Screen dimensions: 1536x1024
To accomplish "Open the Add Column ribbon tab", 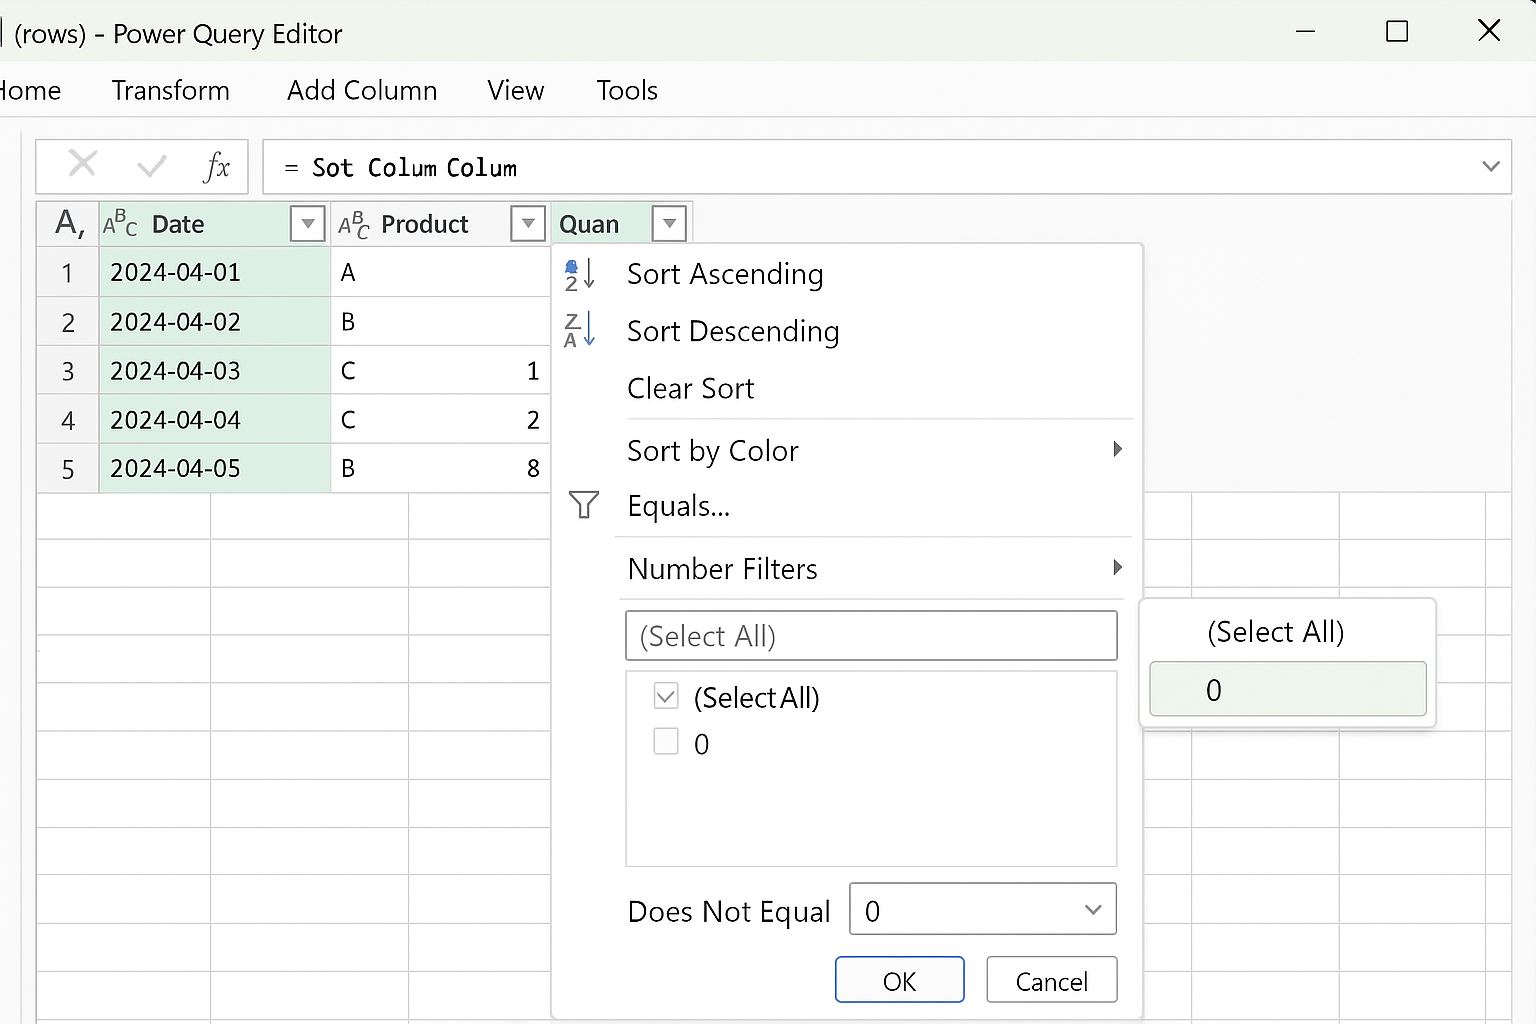I will (362, 90).
